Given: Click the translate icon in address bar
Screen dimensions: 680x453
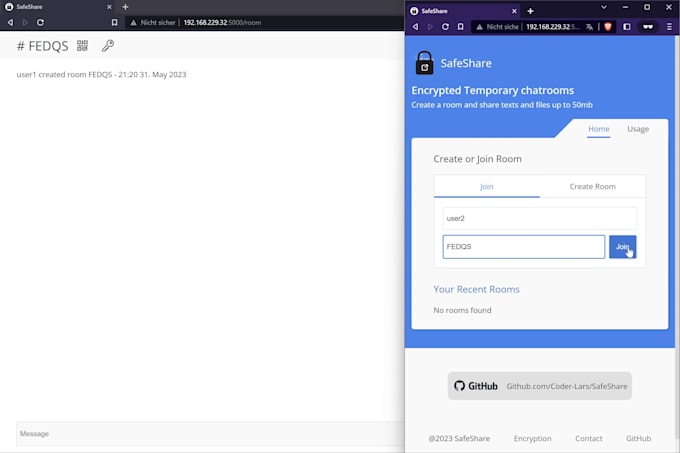Looking at the screenshot, I should click(589, 27).
